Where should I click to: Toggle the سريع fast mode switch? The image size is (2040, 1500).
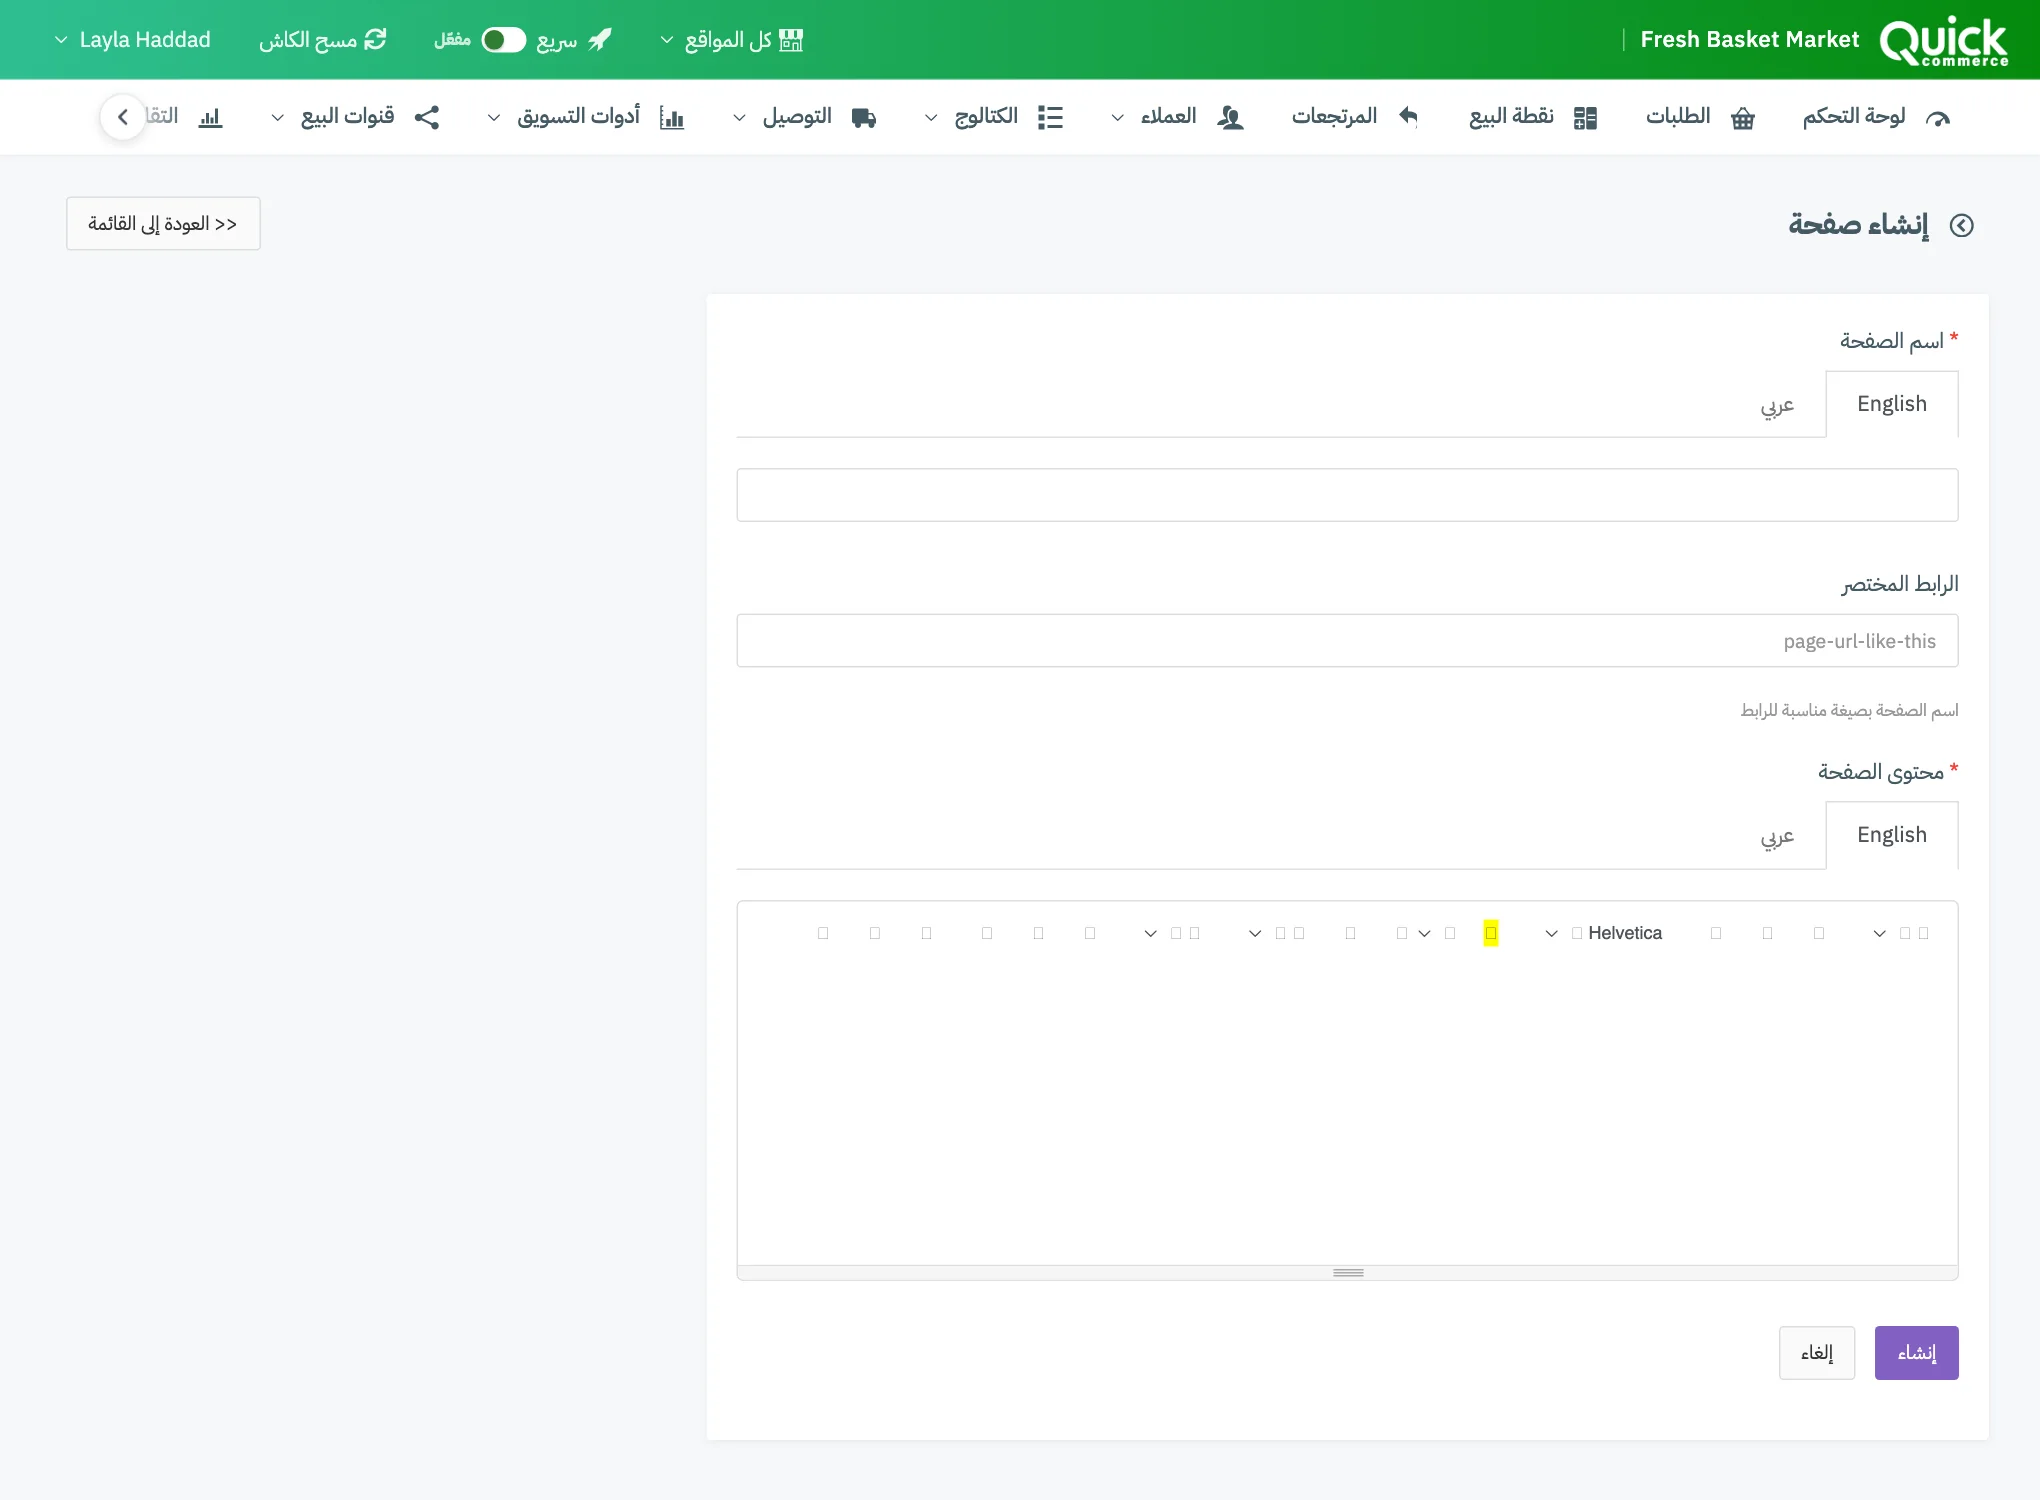click(x=504, y=40)
